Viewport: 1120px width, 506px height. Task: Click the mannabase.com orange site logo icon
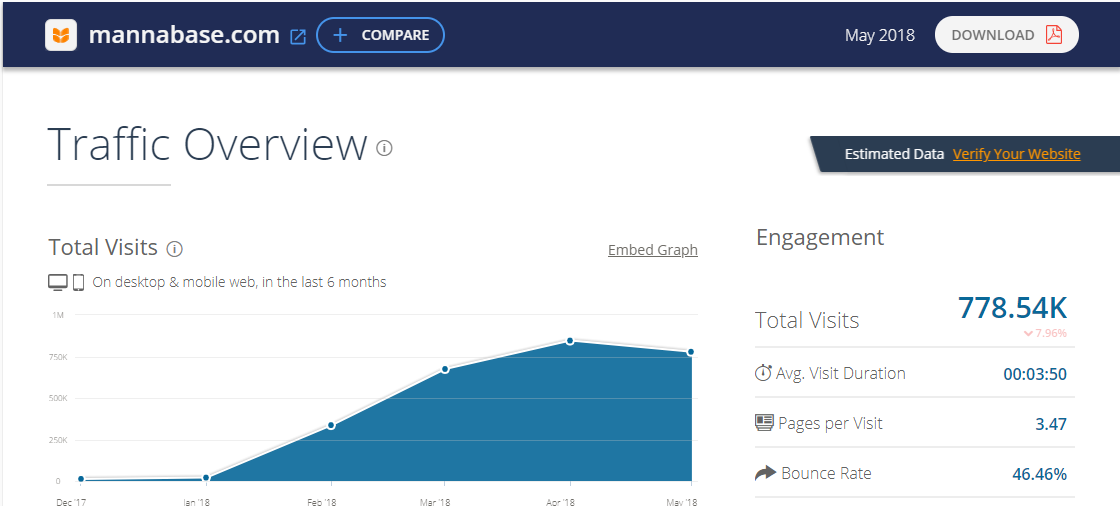61,35
